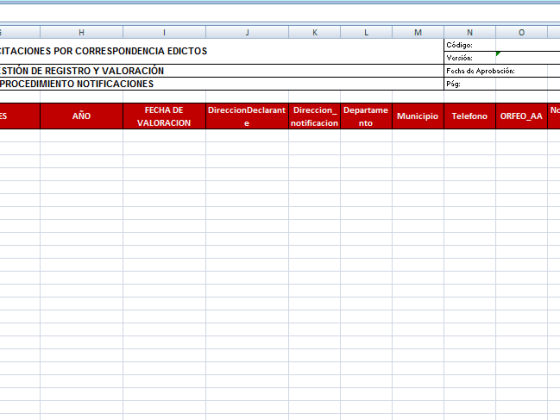Select column I header

(x=164, y=32)
